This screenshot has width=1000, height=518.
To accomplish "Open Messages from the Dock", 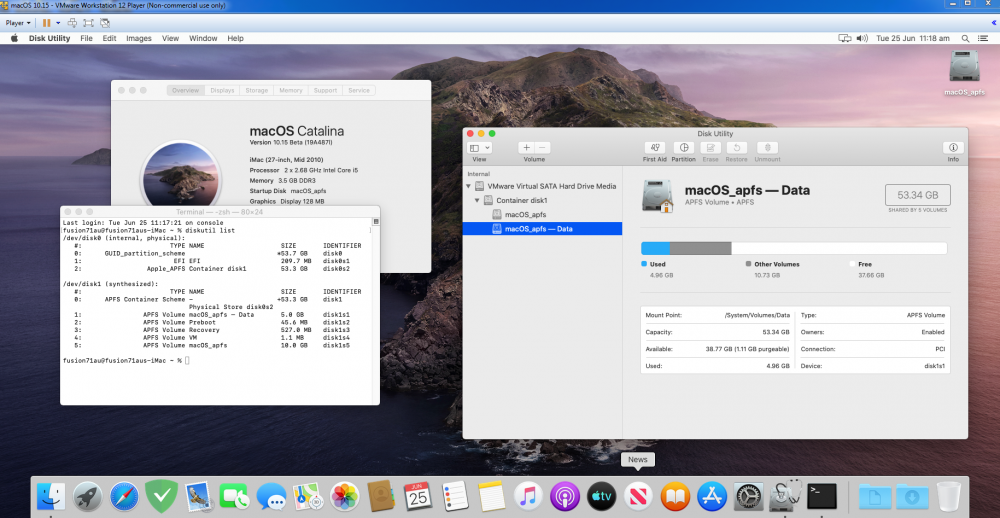I will pyautogui.click(x=272, y=496).
